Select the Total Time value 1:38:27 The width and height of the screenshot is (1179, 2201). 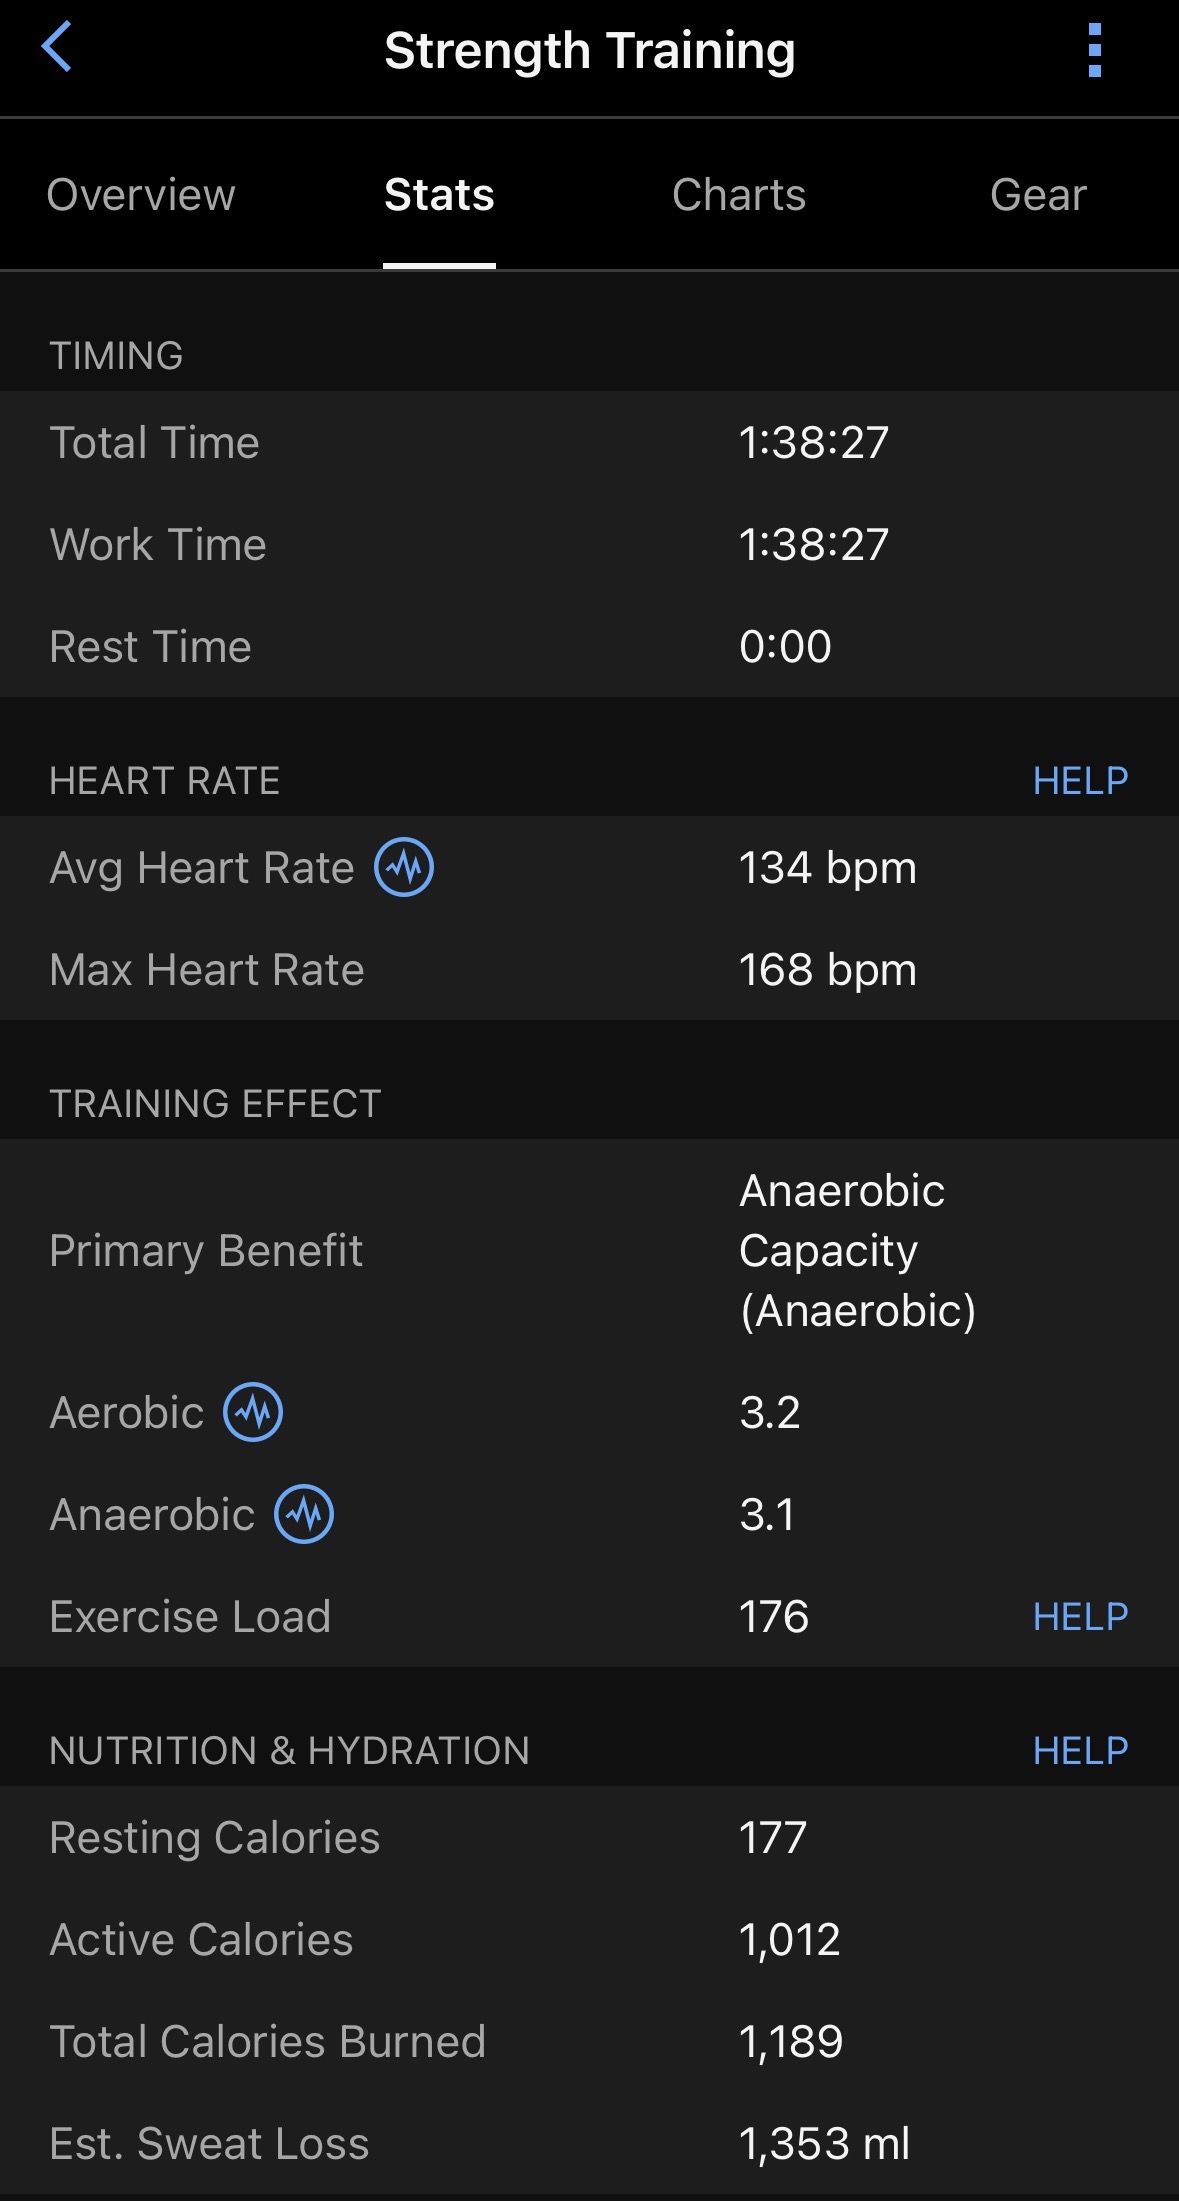pyautogui.click(x=814, y=442)
